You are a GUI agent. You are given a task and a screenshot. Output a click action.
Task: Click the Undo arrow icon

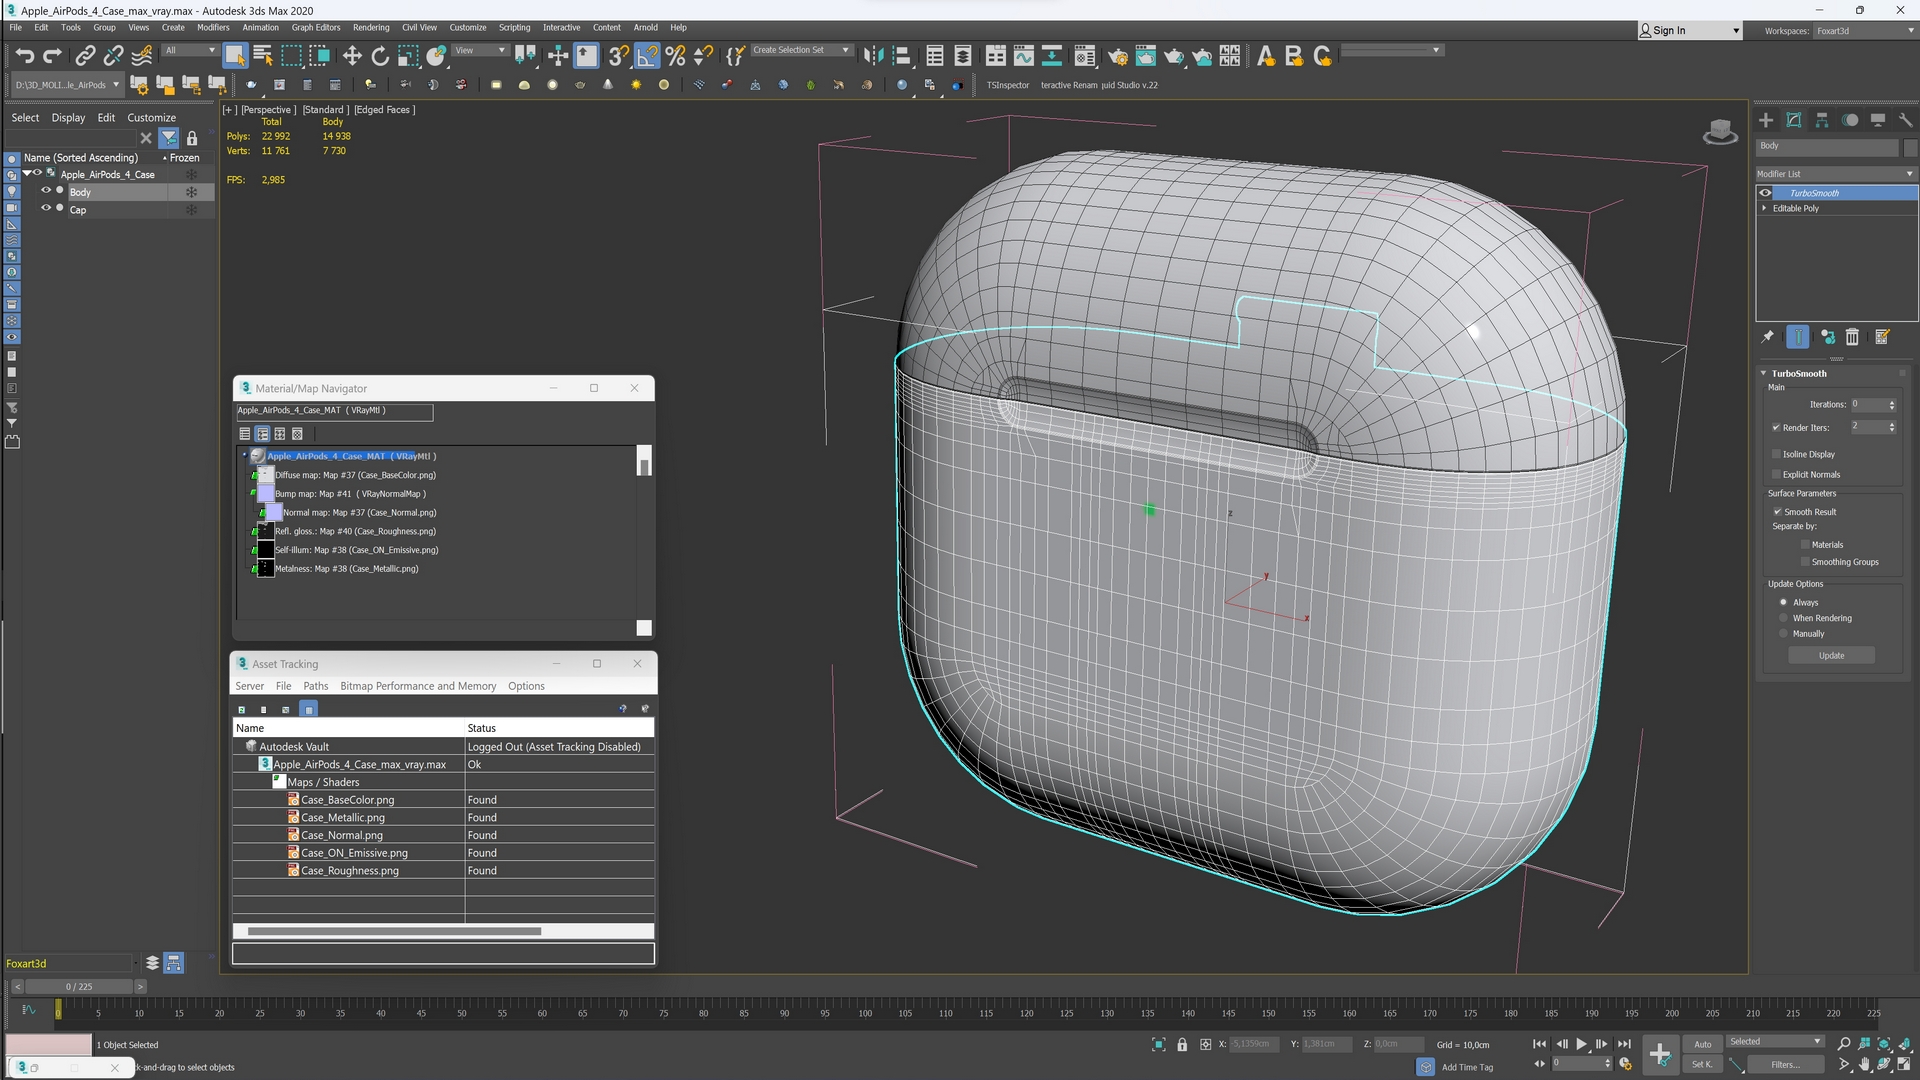[x=24, y=56]
